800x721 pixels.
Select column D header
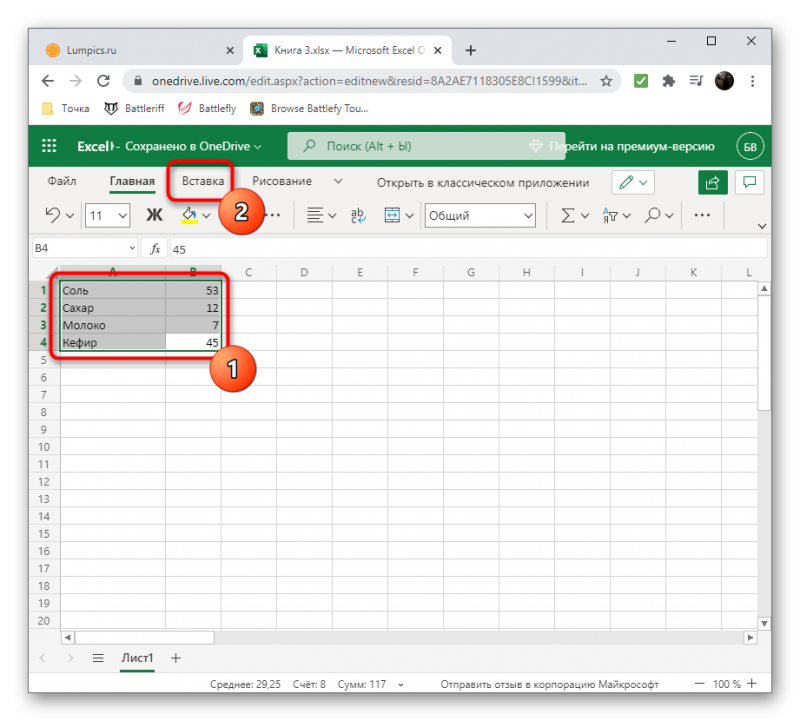[x=304, y=272]
